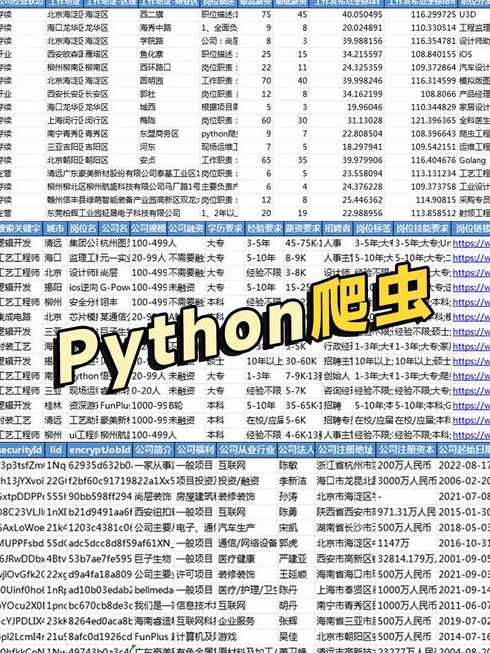Select the latitude value 40.050495
The image size is (490, 653).
[x=362, y=15]
